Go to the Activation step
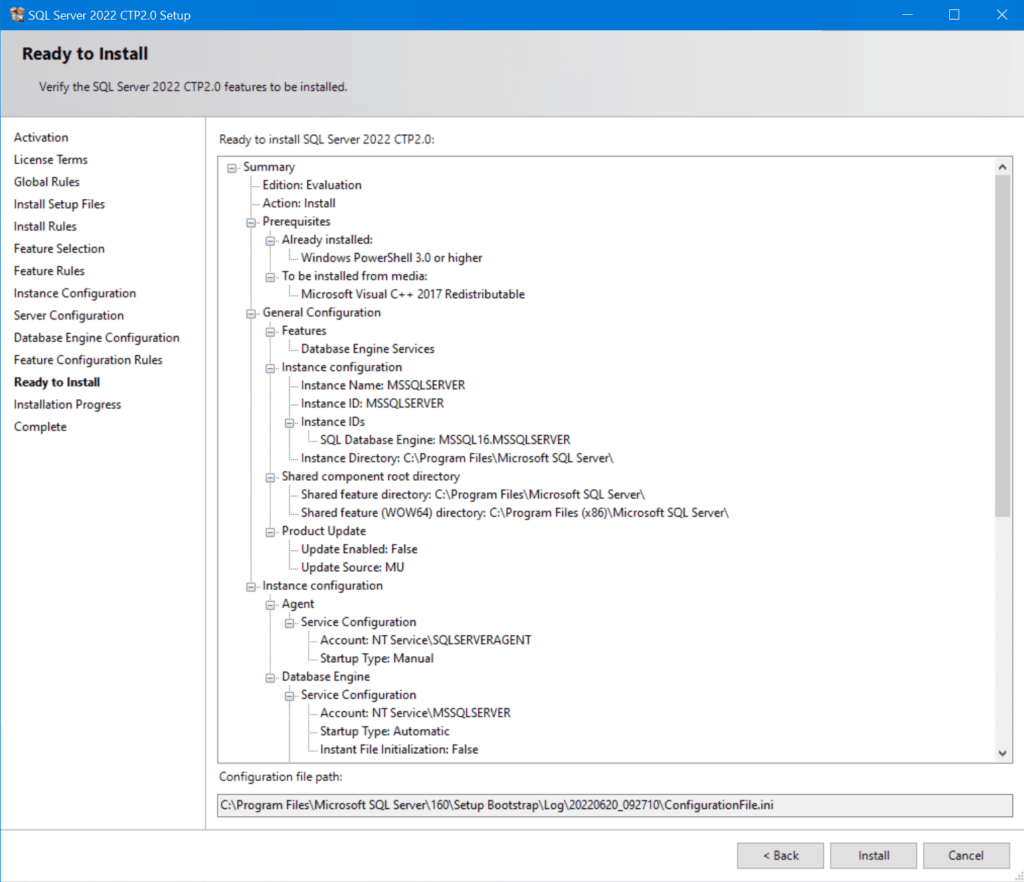Screen dimensions: 1024x882 (41, 137)
